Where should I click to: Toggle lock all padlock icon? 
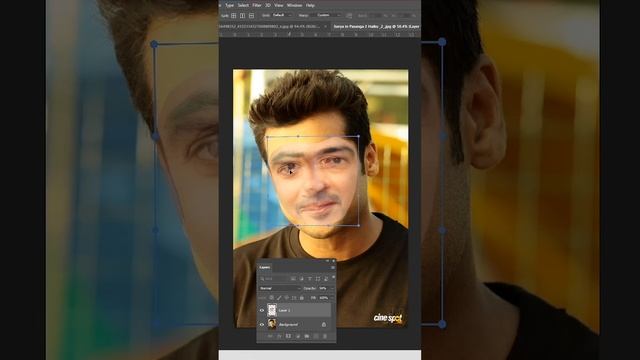click(302, 298)
